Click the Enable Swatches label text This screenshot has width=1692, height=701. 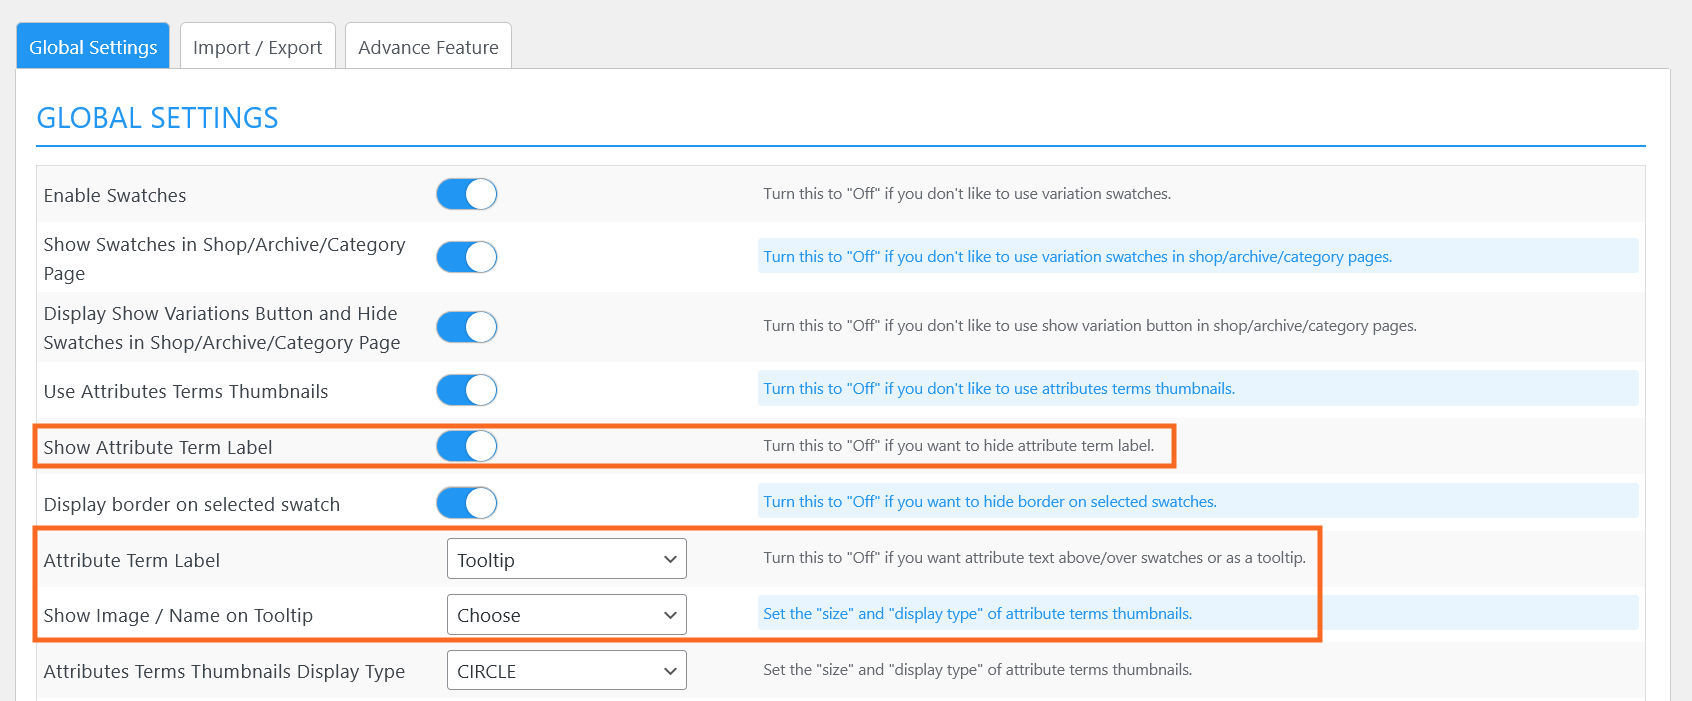(115, 196)
